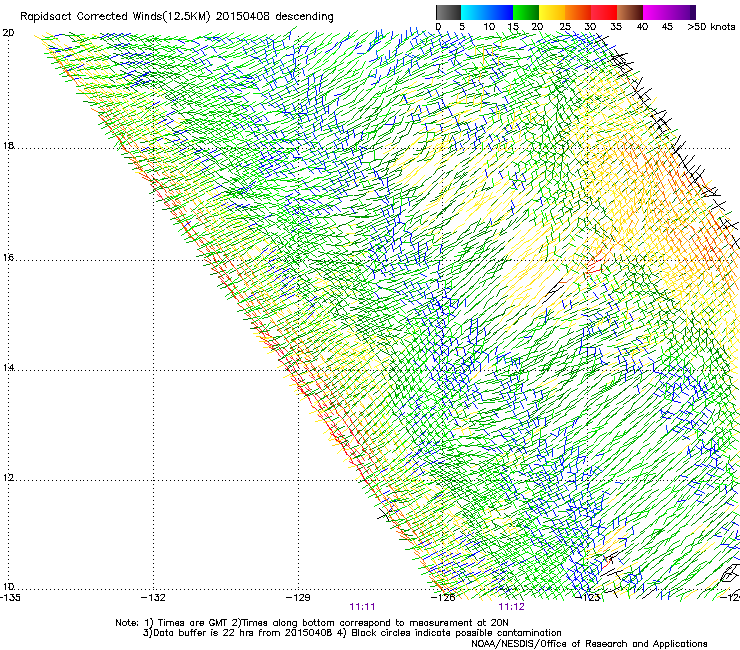
Task: Click the gray 0-5 knots color segment
Action: [448, 12]
